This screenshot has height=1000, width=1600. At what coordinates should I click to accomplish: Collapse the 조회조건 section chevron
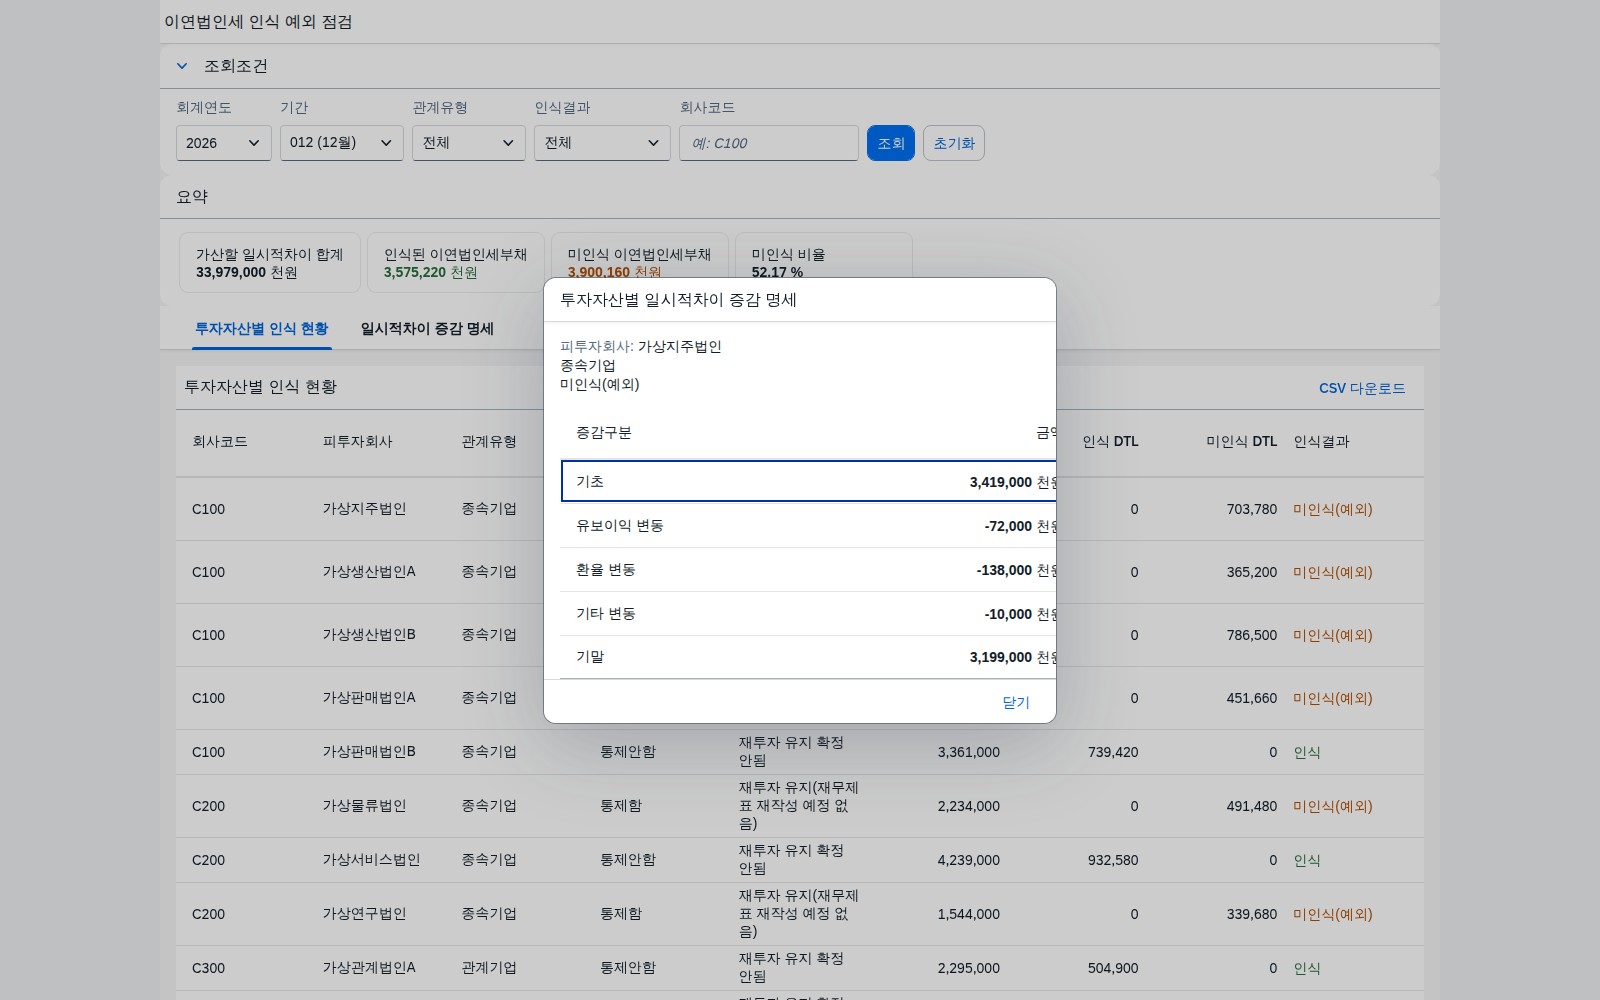tap(182, 66)
